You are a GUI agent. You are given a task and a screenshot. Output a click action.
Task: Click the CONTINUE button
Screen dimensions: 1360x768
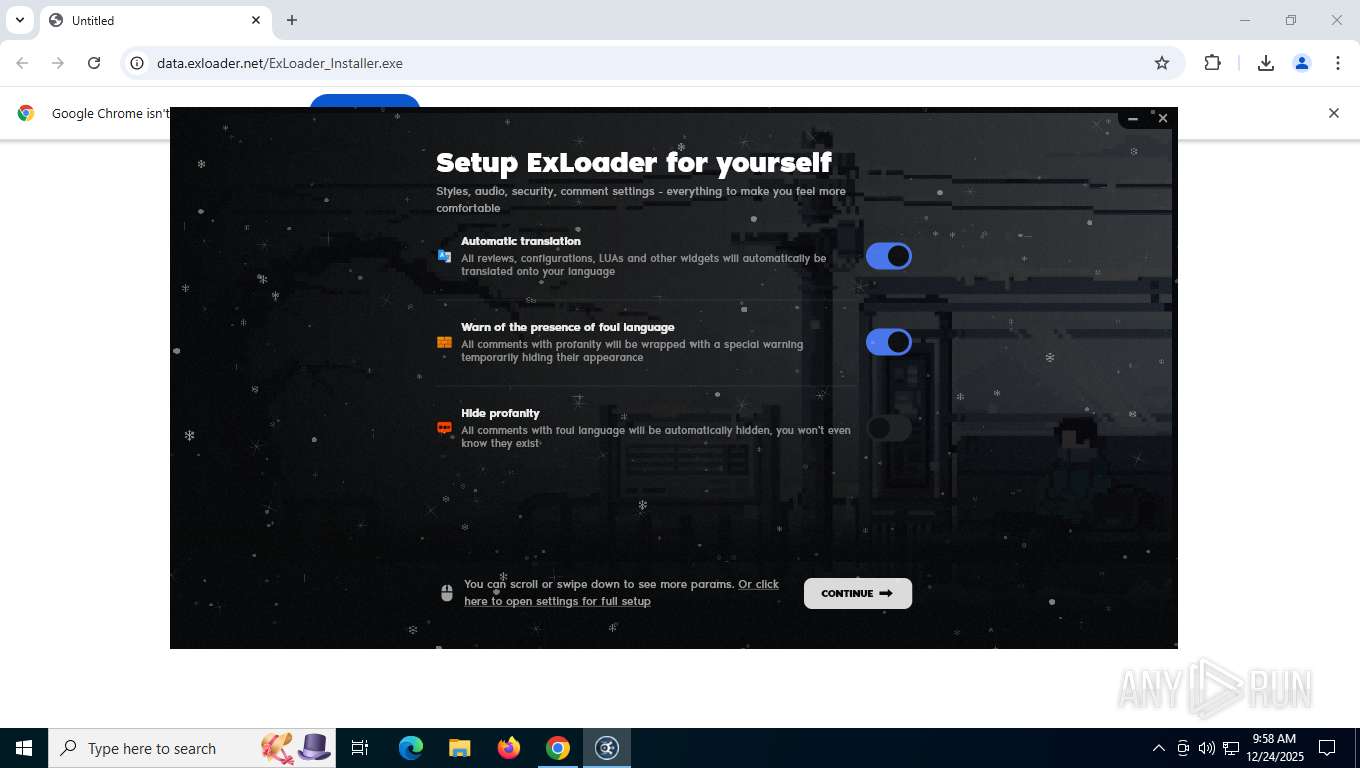858,593
